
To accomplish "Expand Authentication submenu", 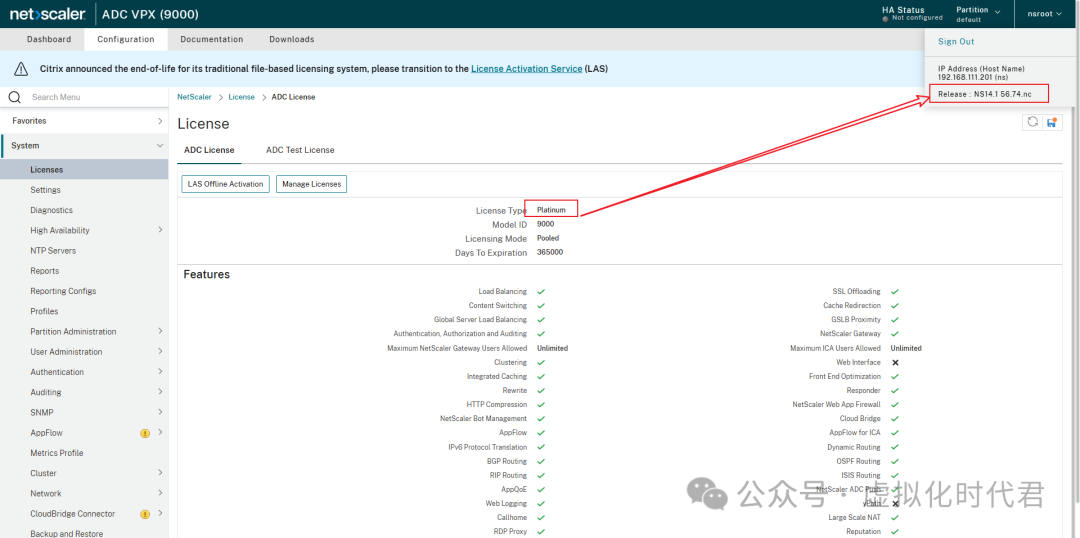I will 160,372.
